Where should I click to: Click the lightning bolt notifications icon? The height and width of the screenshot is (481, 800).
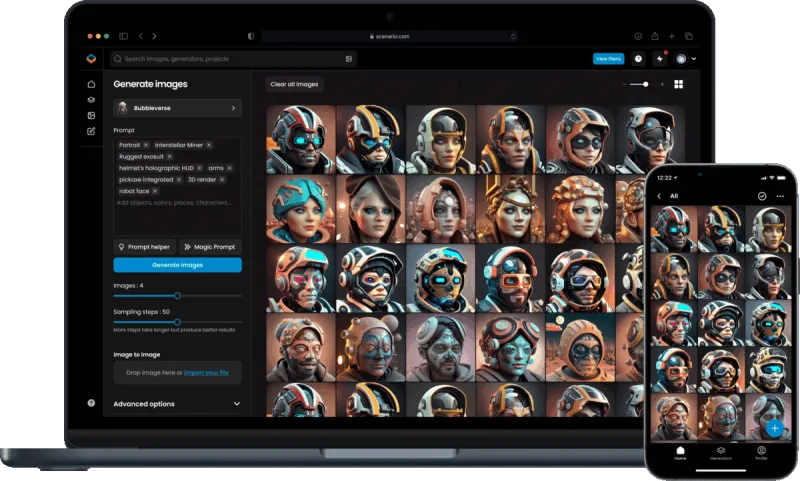pyautogui.click(x=659, y=59)
